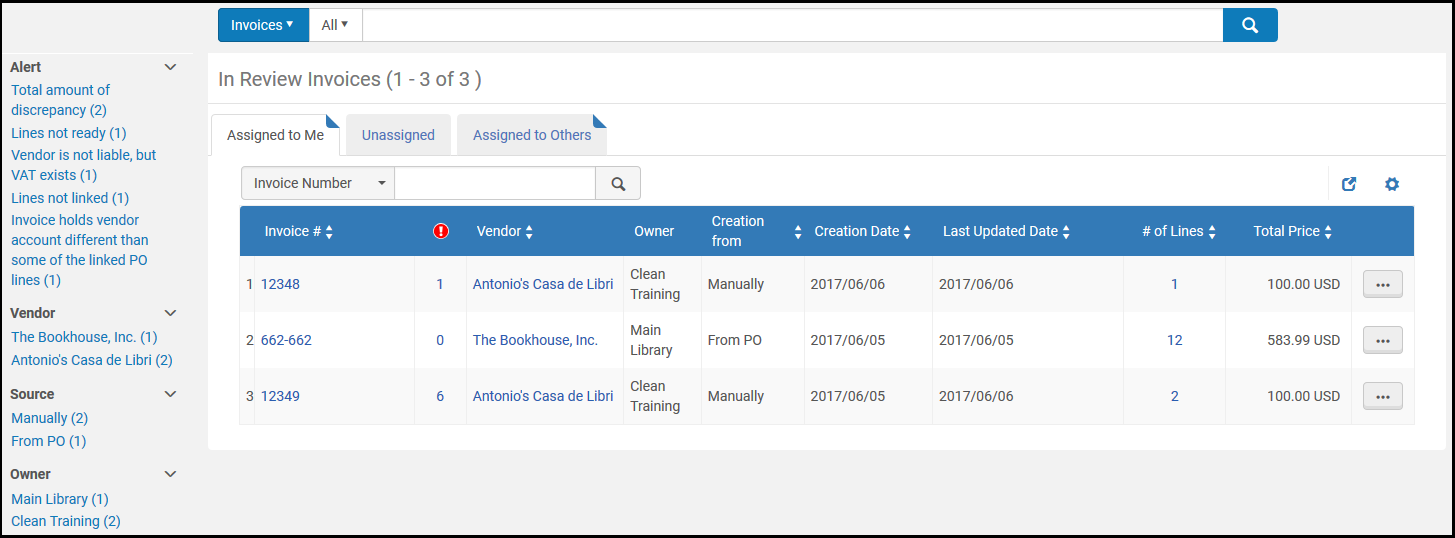The image size is (1455, 538).
Task: Filter by The Bookhouse, Inc. vendor facet
Action: click(x=84, y=338)
